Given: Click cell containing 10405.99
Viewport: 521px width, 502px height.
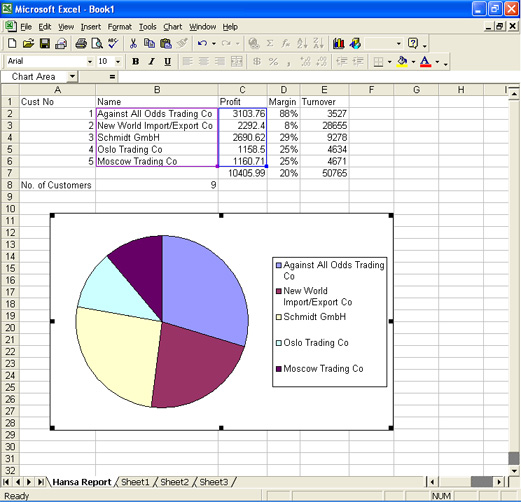Looking at the screenshot, I should tap(243, 173).
